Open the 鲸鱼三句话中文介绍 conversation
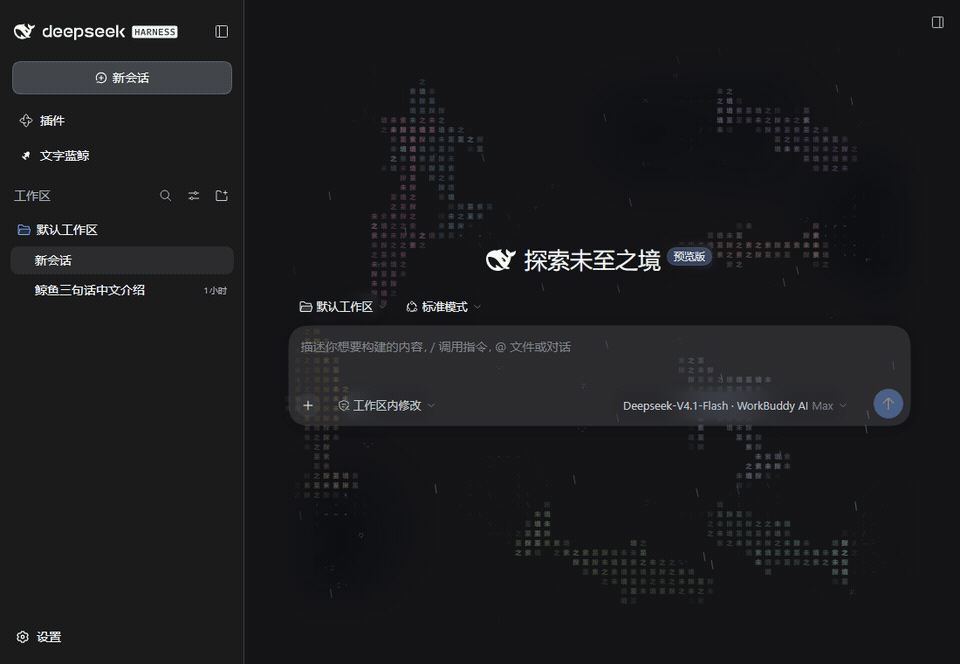 (x=122, y=290)
